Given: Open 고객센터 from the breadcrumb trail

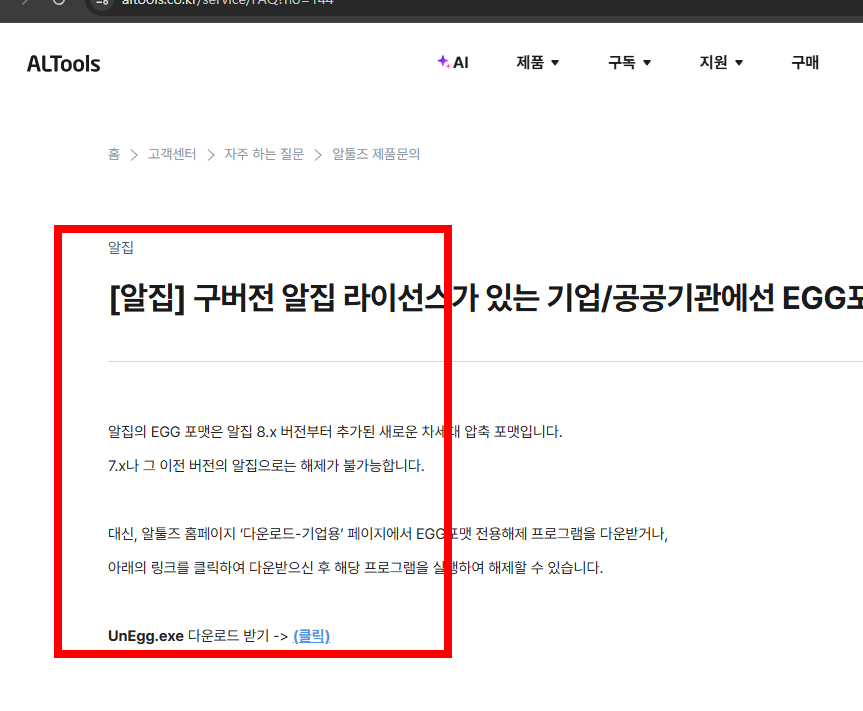Looking at the screenshot, I should pos(171,154).
